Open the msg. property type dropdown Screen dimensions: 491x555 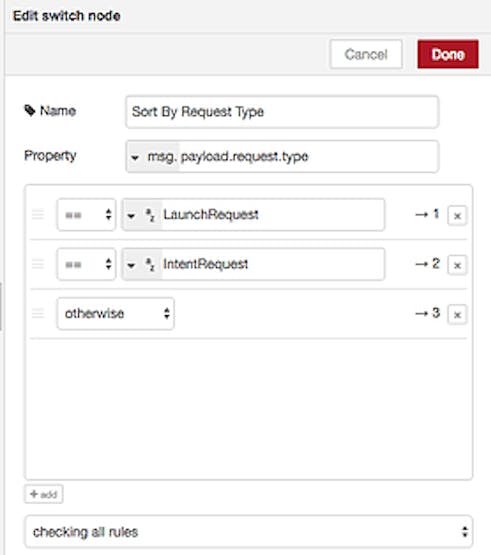(153, 157)
